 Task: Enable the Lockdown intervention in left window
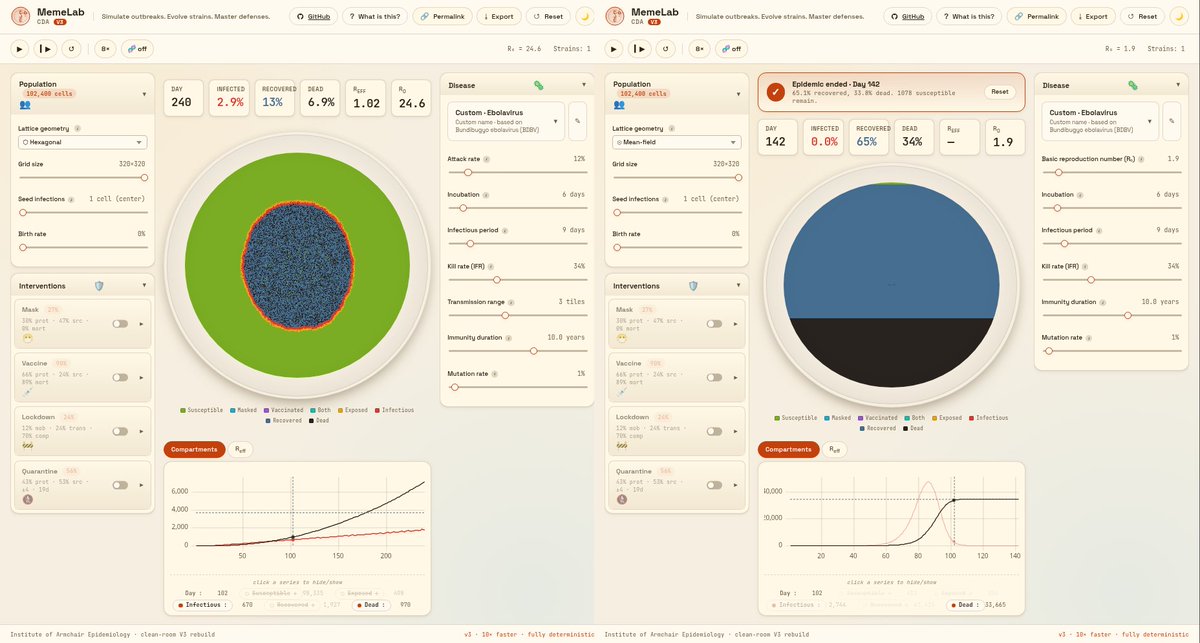click(x=121, y=431)
